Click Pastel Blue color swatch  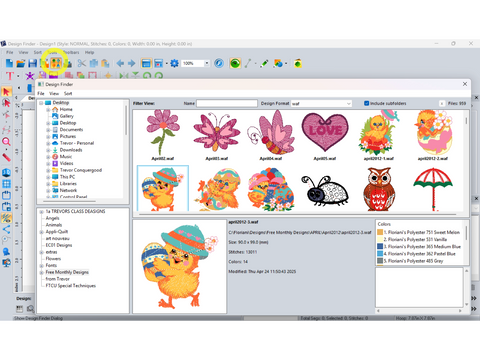tap(380, 254)
